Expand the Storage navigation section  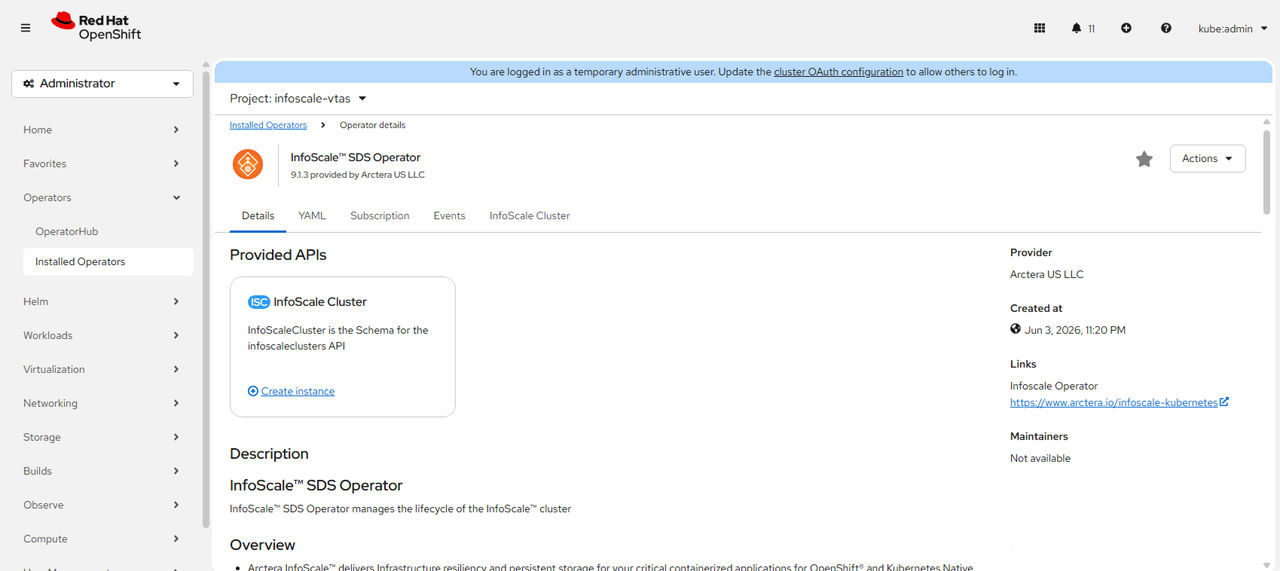tap(102, 437)
